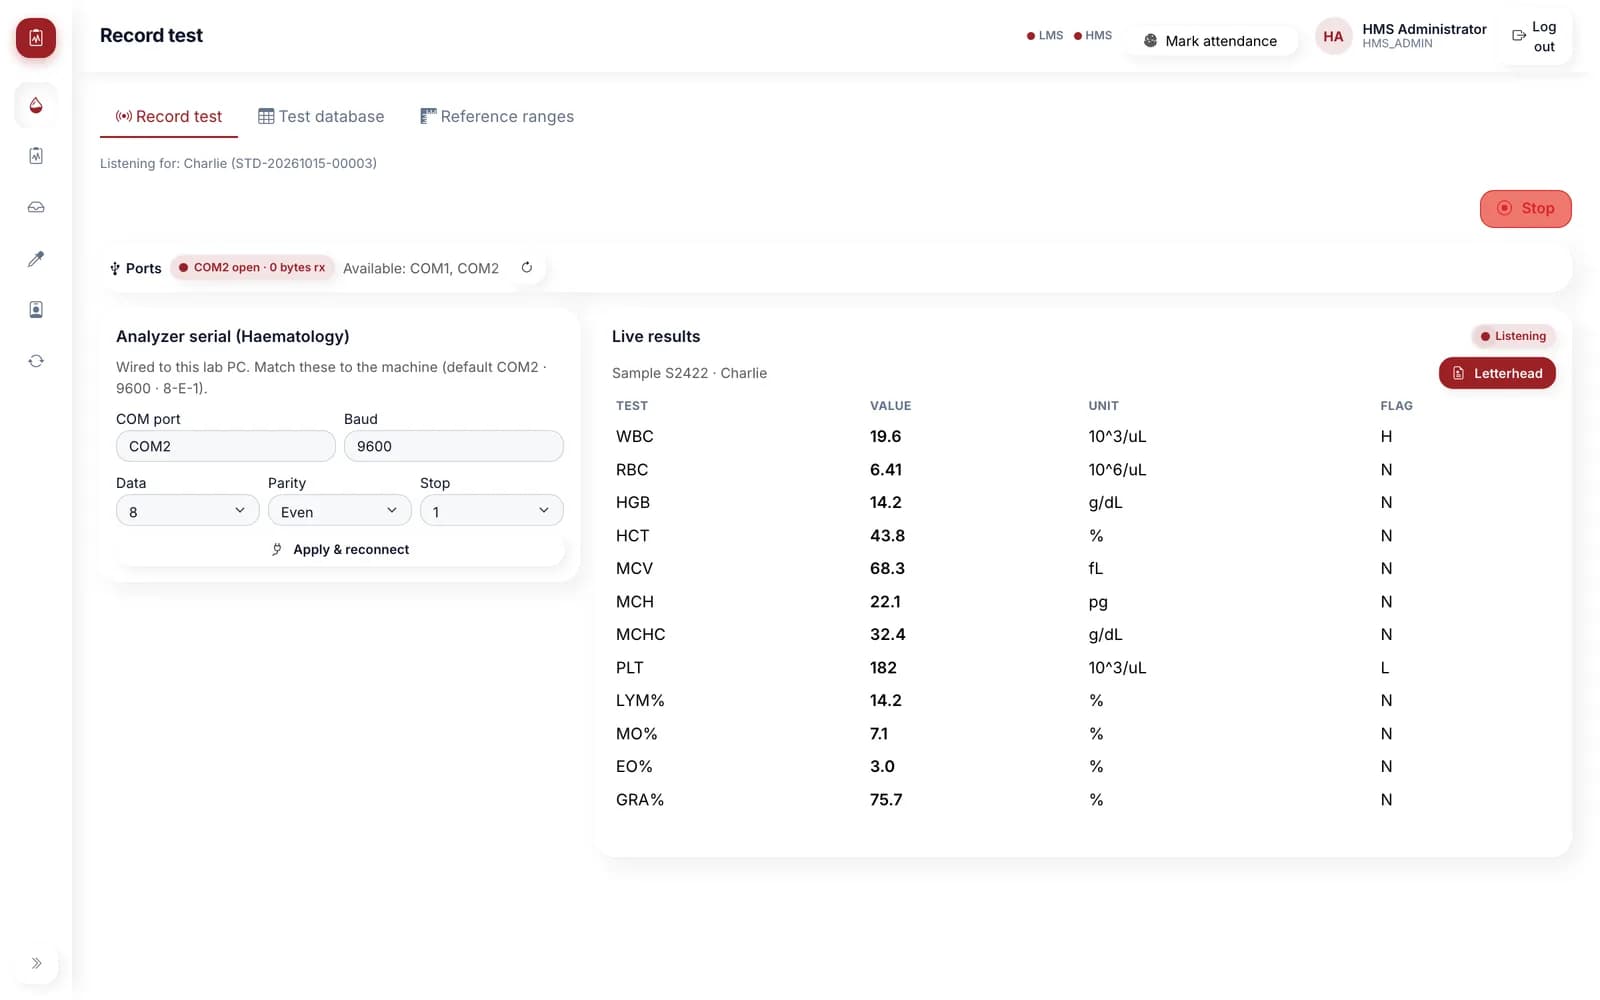Switch to the Reference ranges tab
Viewport: 1600px width, 1000px height.
pos(497,116)
